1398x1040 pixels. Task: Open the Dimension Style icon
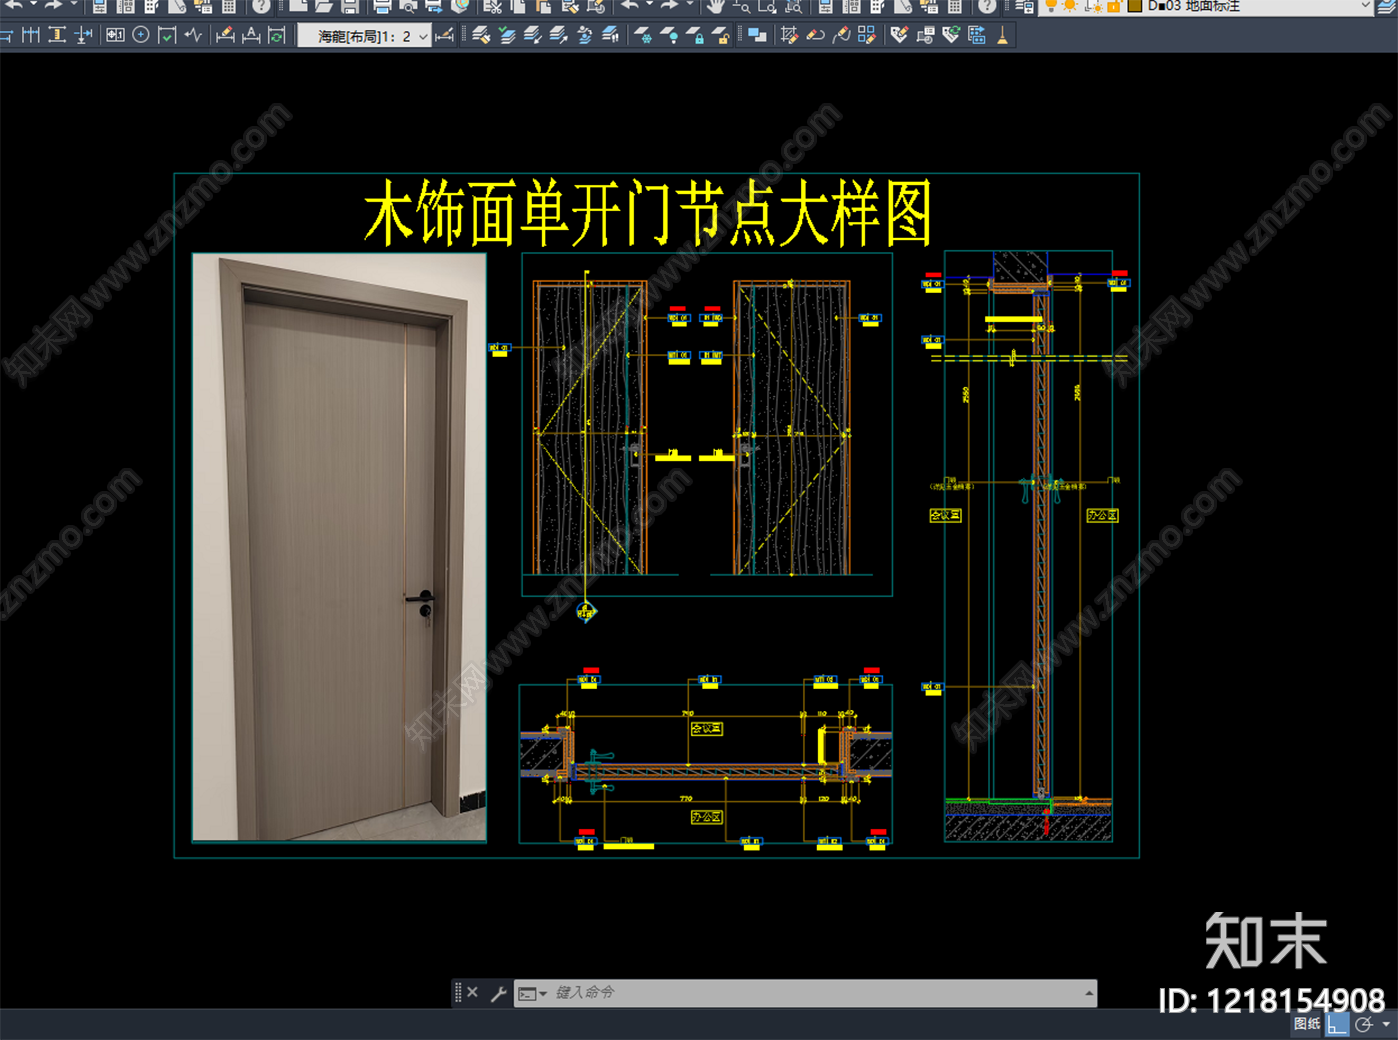[x=445, y=36]
